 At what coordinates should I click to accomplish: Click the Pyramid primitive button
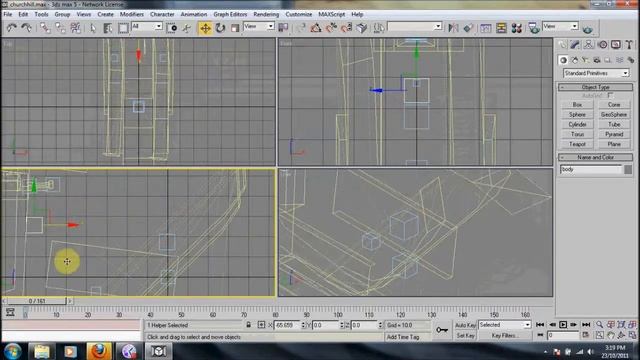614,134
